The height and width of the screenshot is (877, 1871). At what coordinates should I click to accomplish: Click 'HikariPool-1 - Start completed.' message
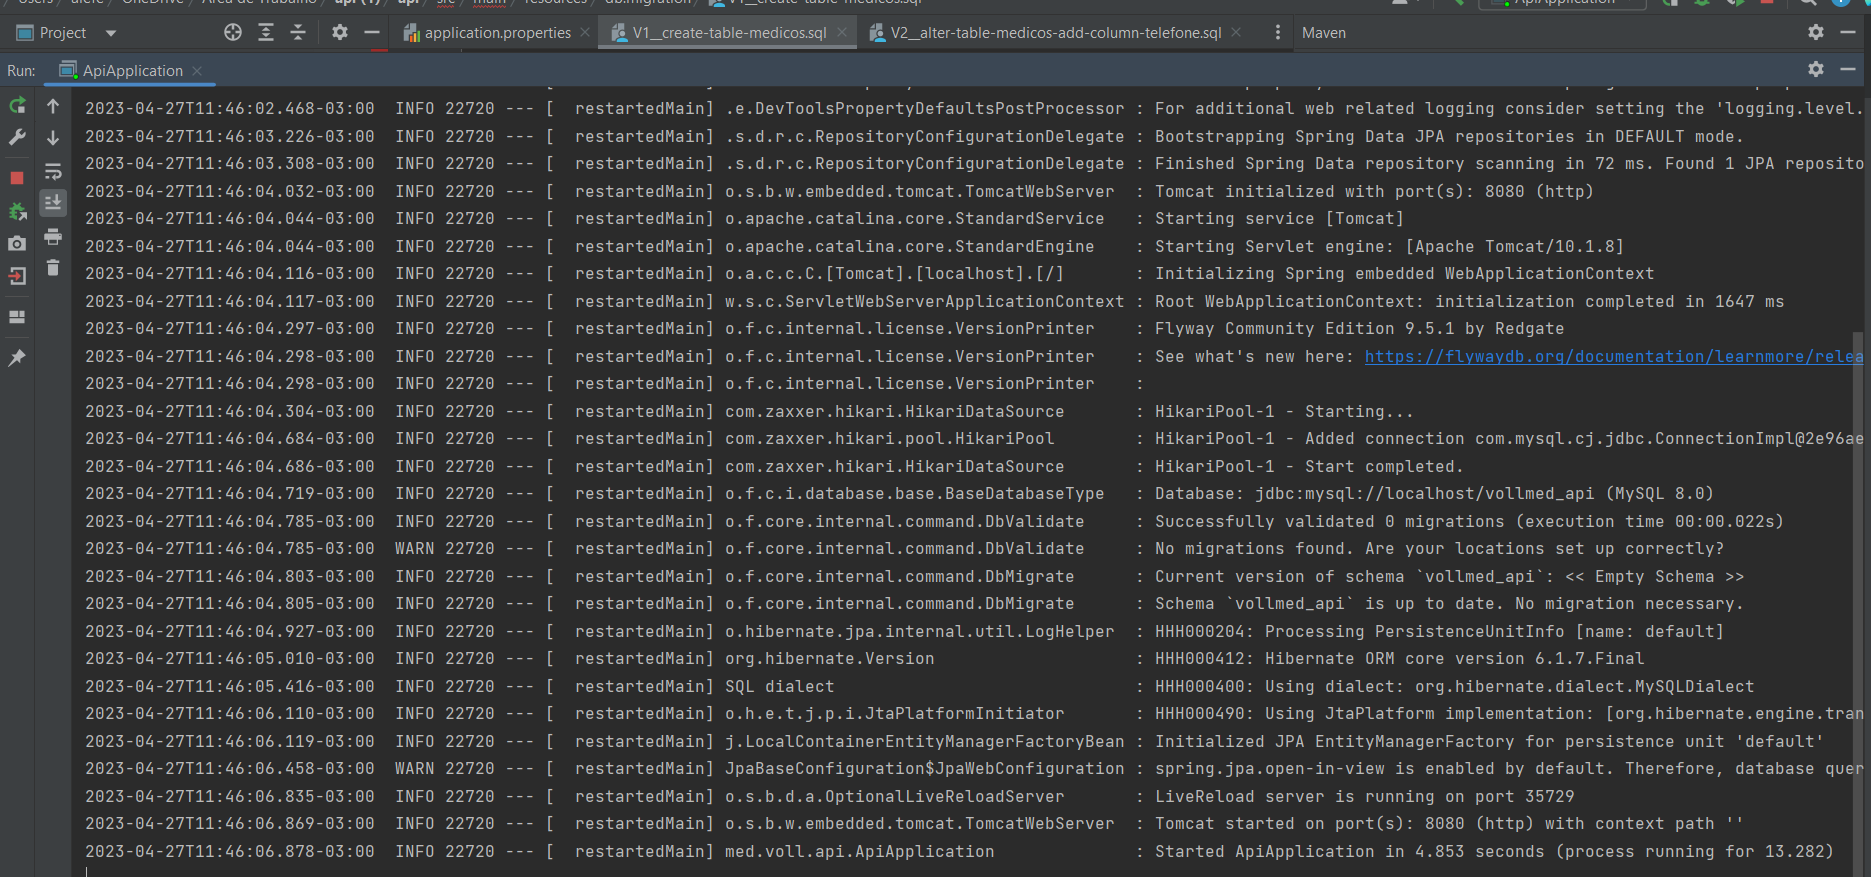[x=1308, y=466]
